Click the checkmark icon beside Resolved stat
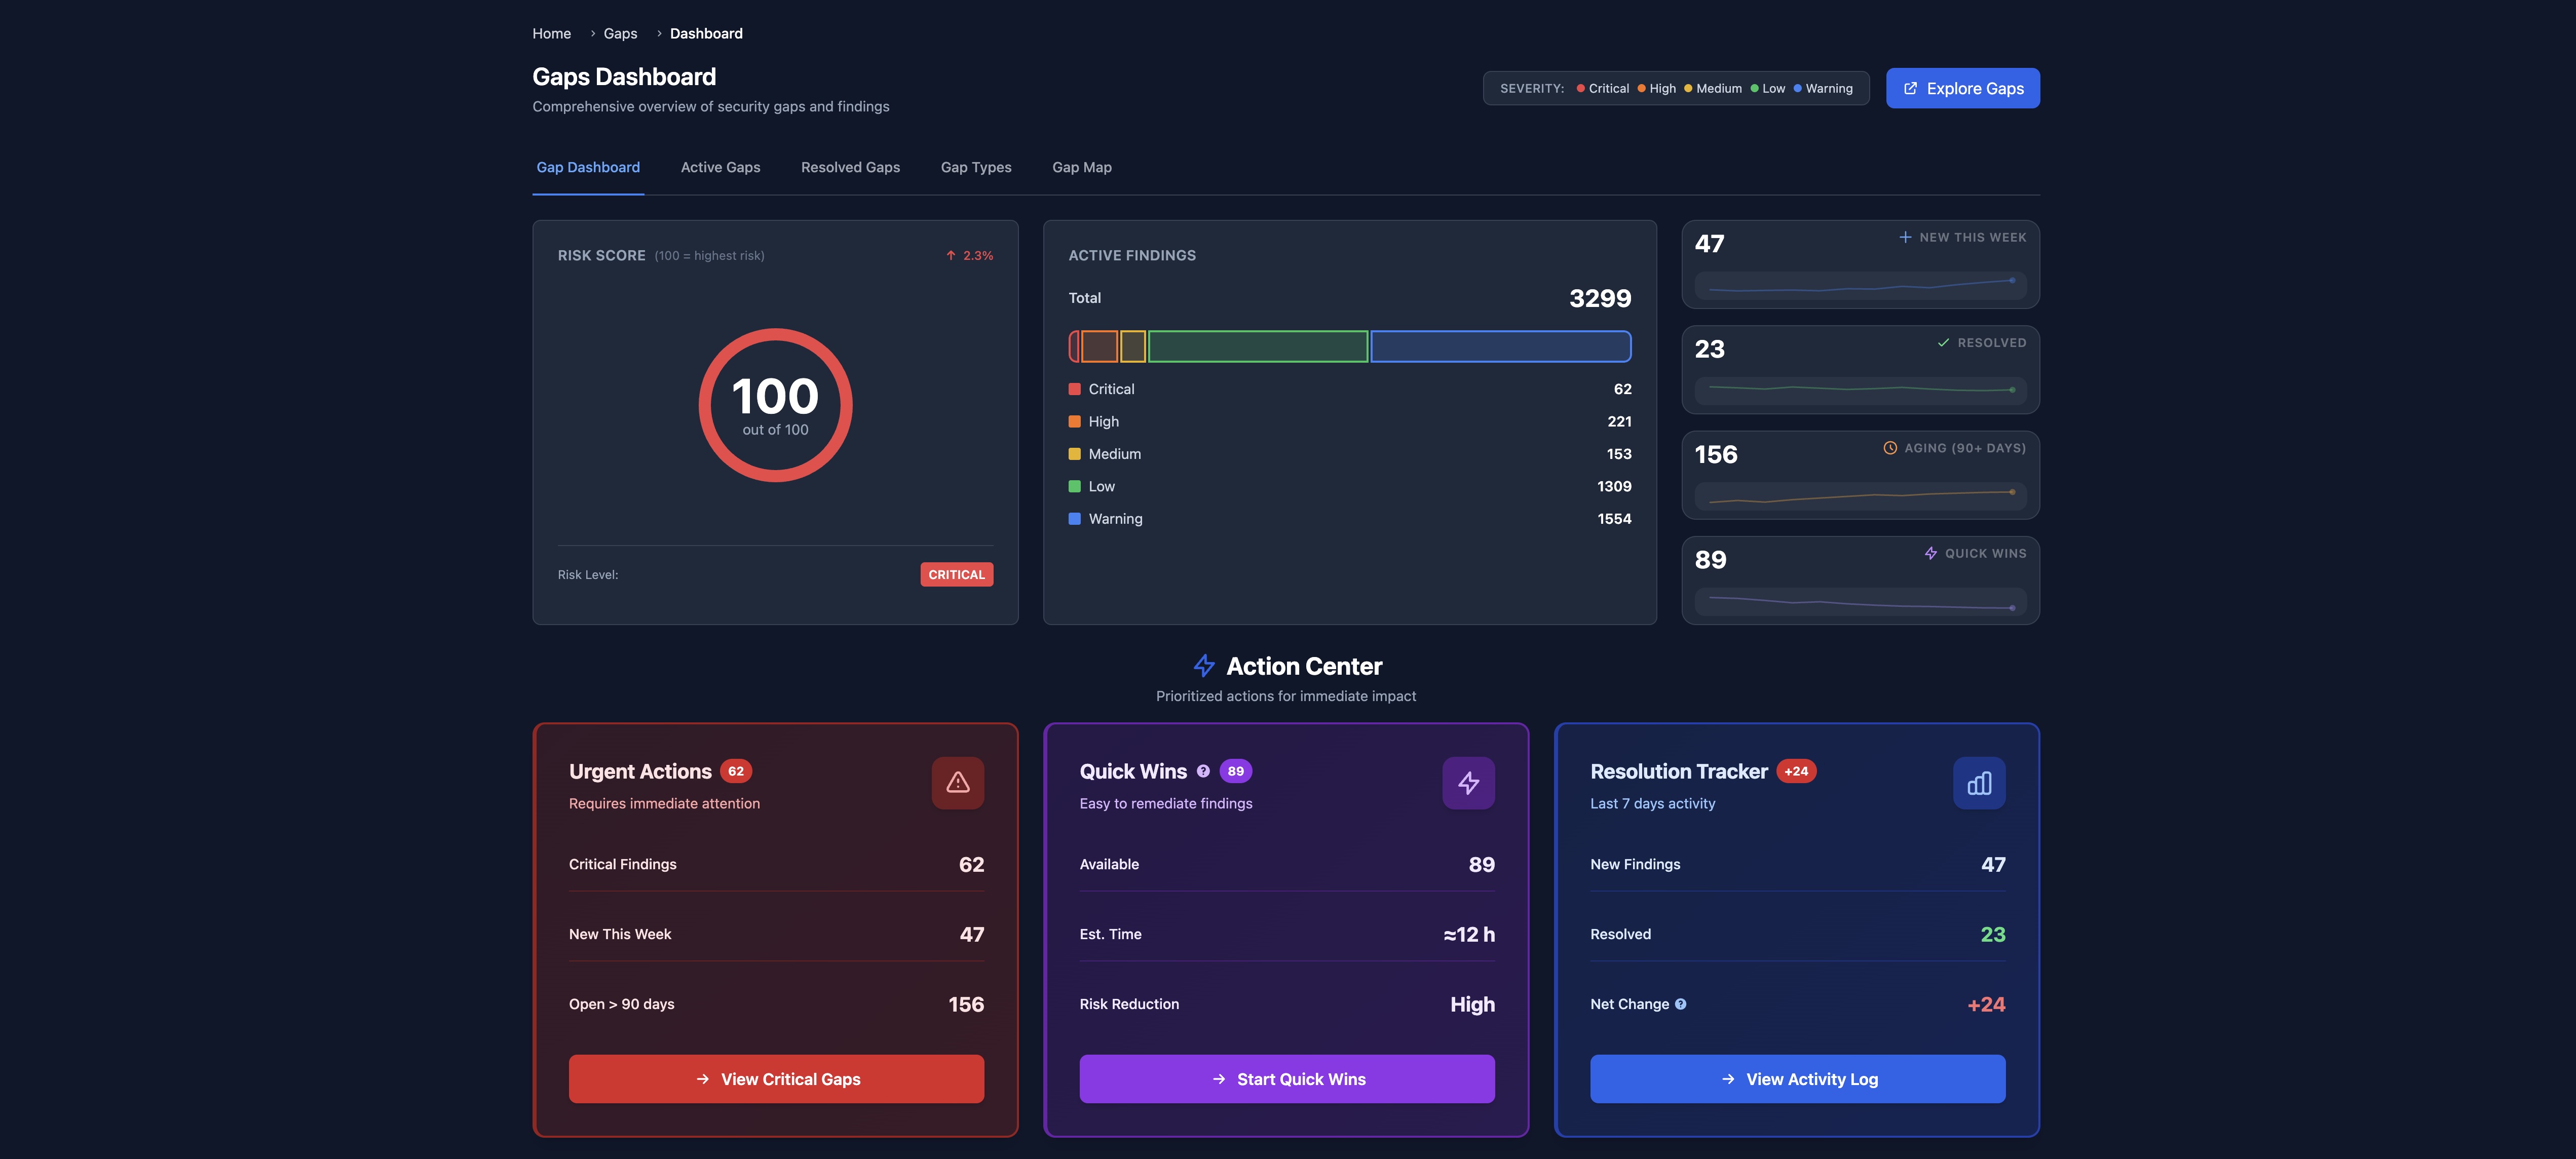This screenshot has width=2576, height=1159. click(x=1942, y=342)
